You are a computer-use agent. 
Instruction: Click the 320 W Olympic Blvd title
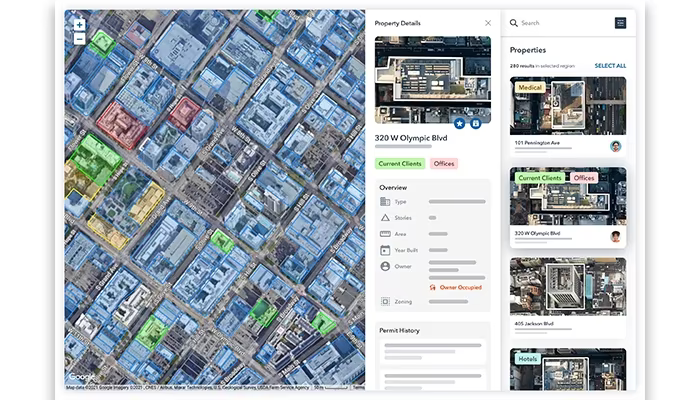click(x=411, y=138)
